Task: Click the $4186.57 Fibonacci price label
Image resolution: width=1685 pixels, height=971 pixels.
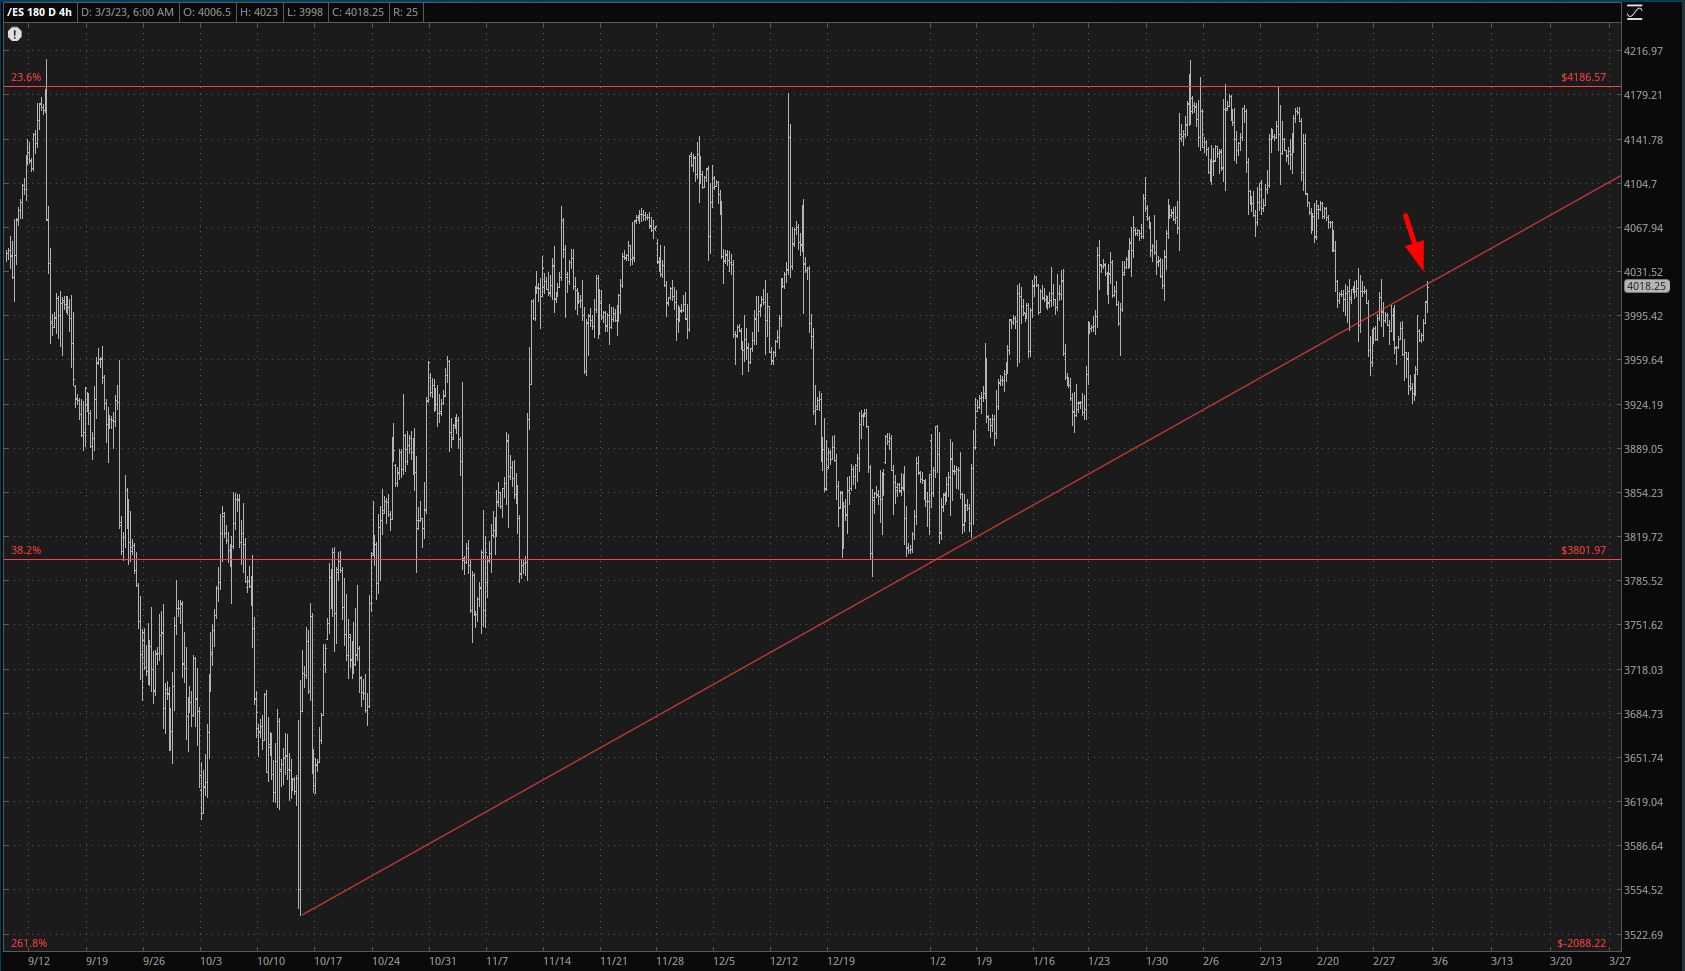Action: [1583, 77]
